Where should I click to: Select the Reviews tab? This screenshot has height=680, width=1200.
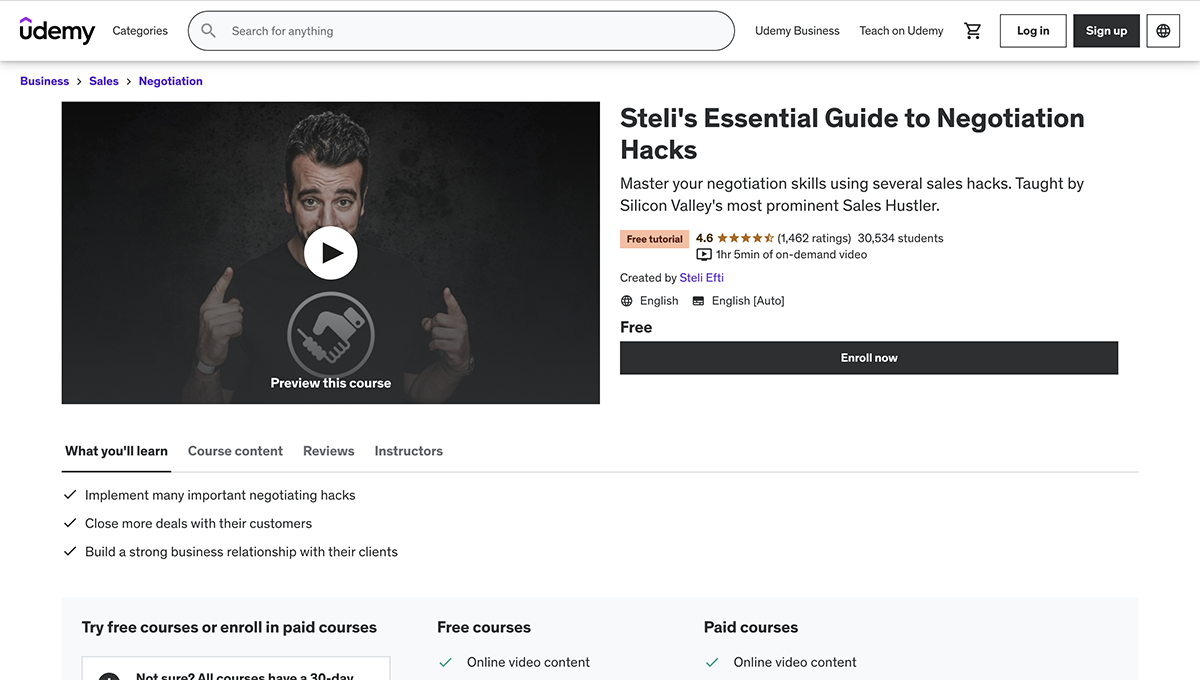[328, 451]
